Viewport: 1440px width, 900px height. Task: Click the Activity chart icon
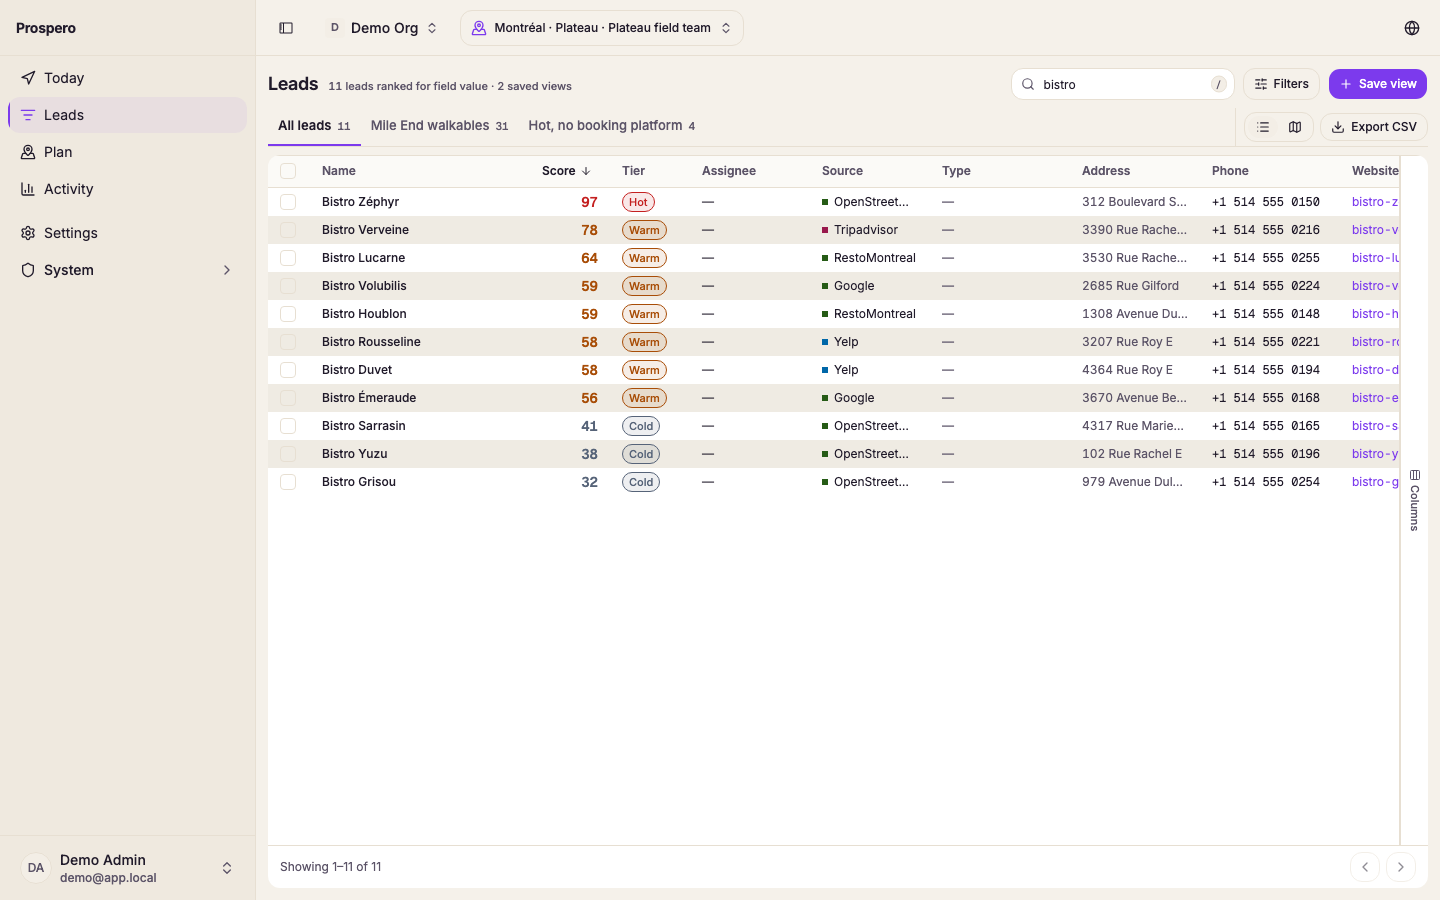(28, 189)
